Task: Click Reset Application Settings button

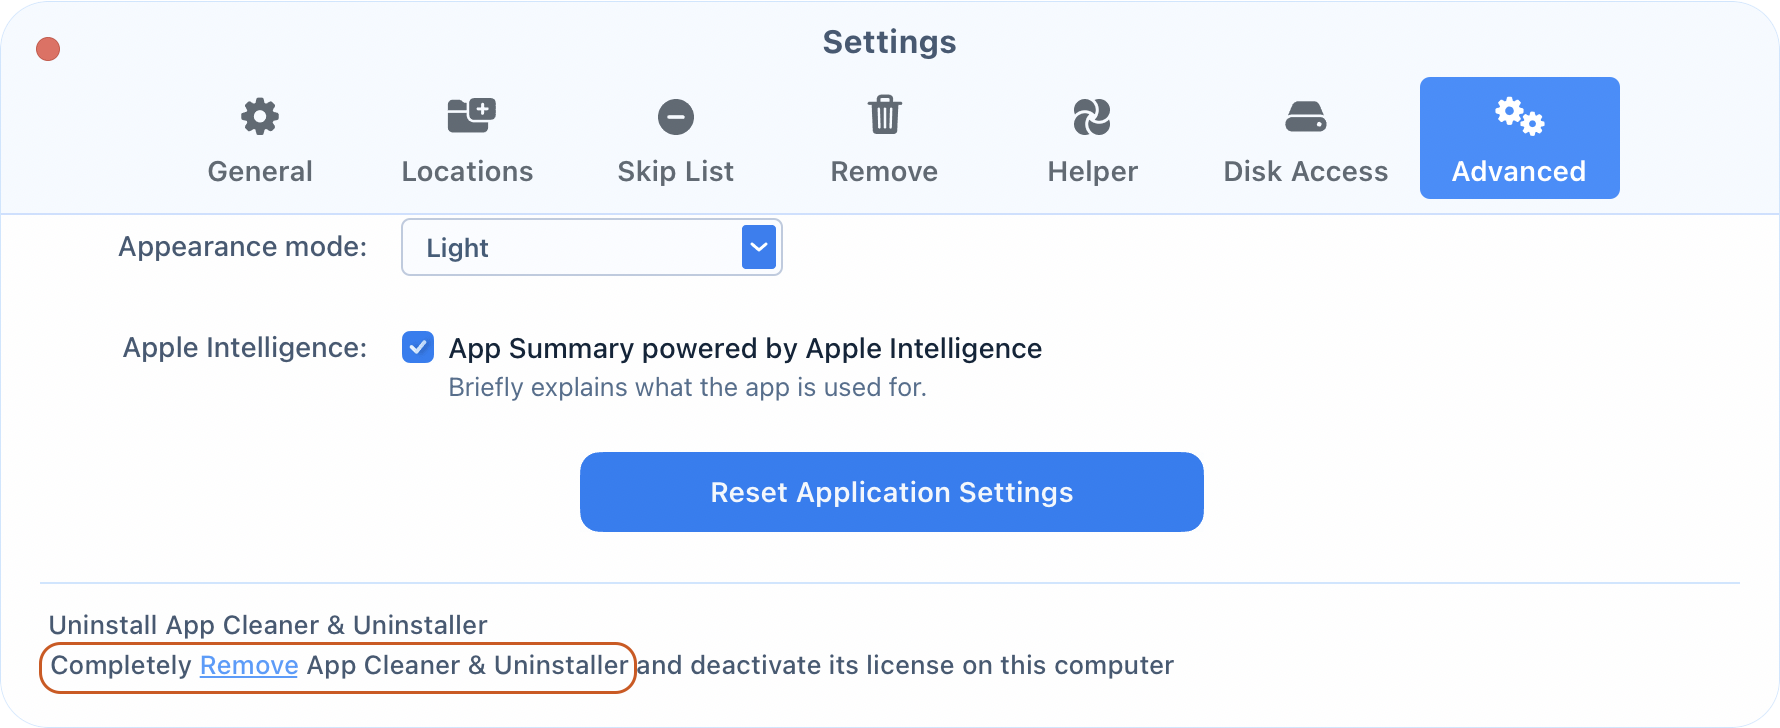Action: coord(892,492)
